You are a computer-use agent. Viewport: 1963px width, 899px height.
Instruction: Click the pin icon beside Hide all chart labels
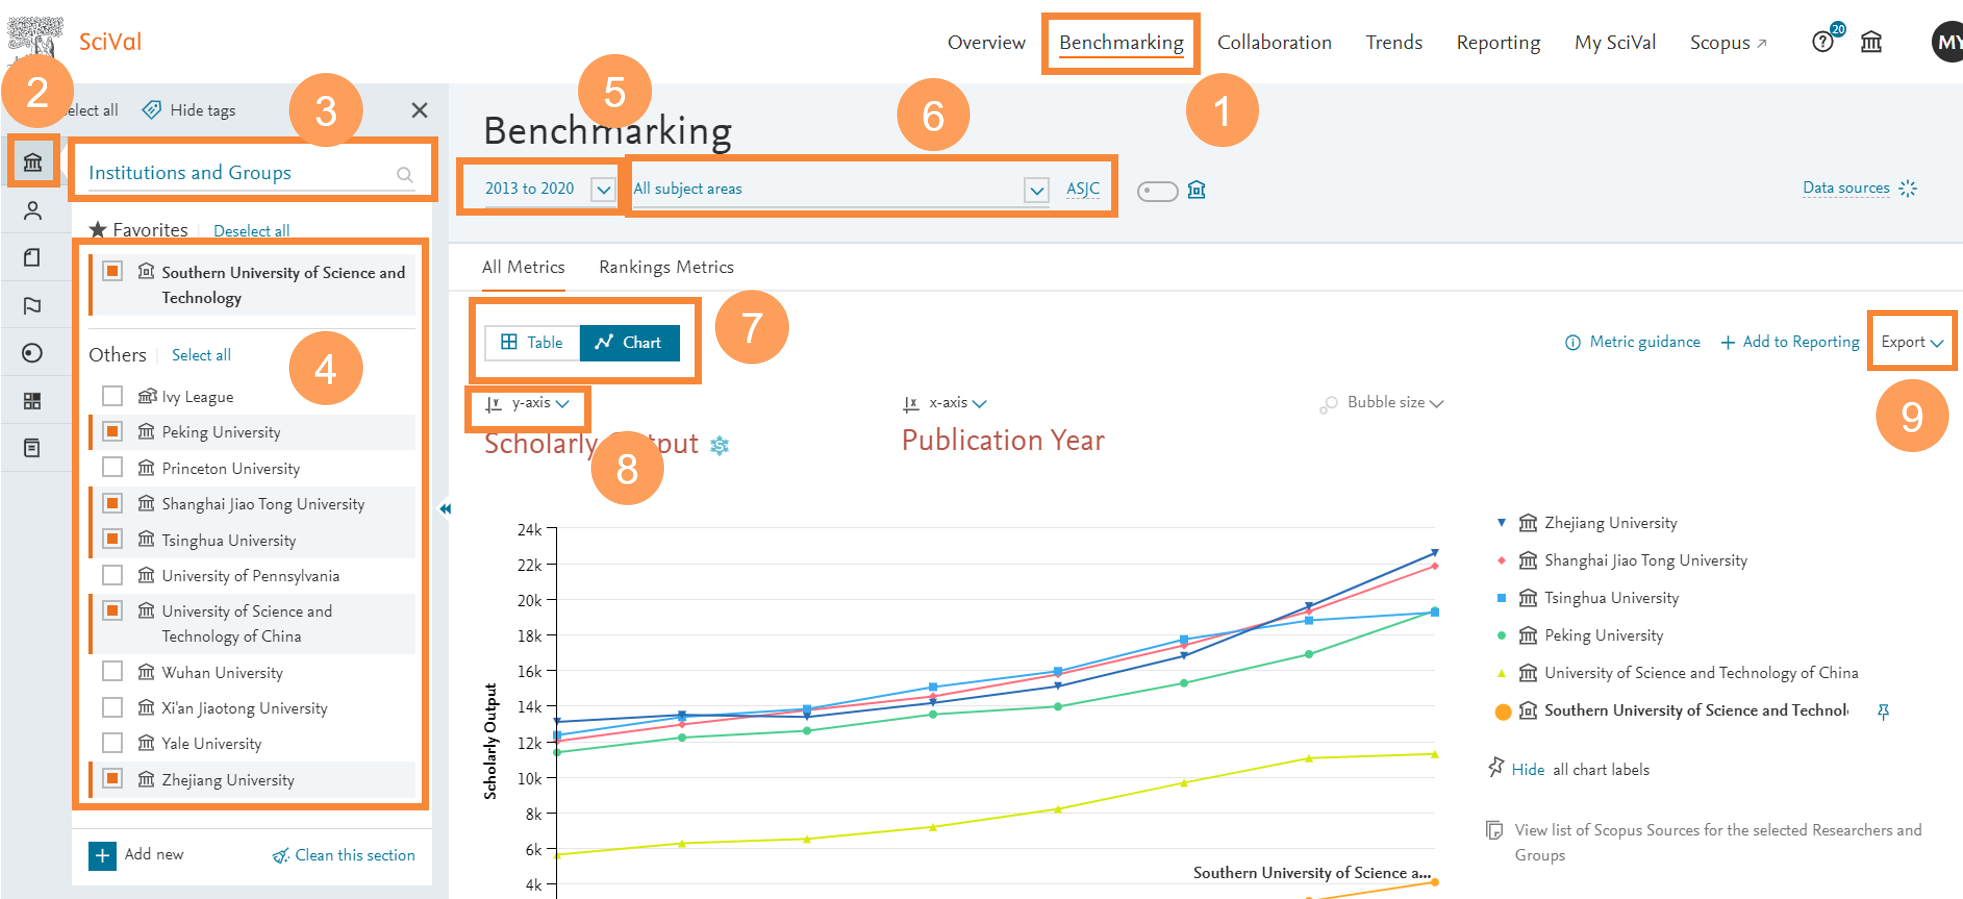(x=1496, y=767)
